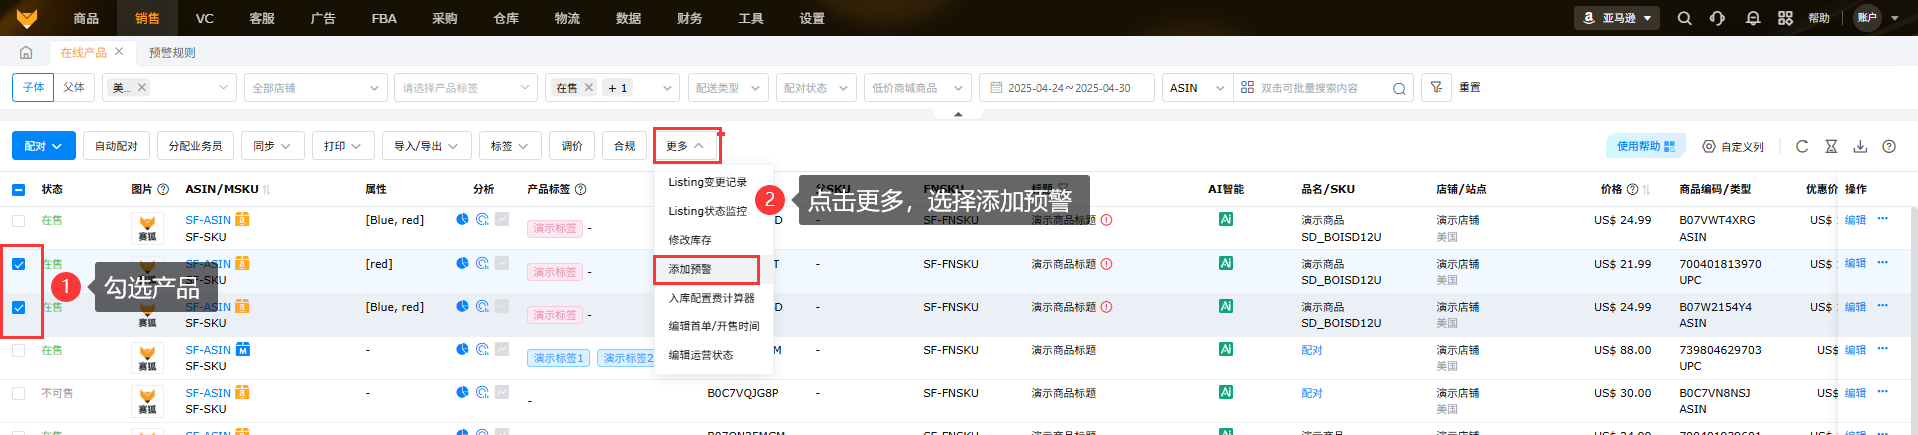Open the 配对状态 dropdown
Viewport: 1918px width, 435px height.
[816, 88]
